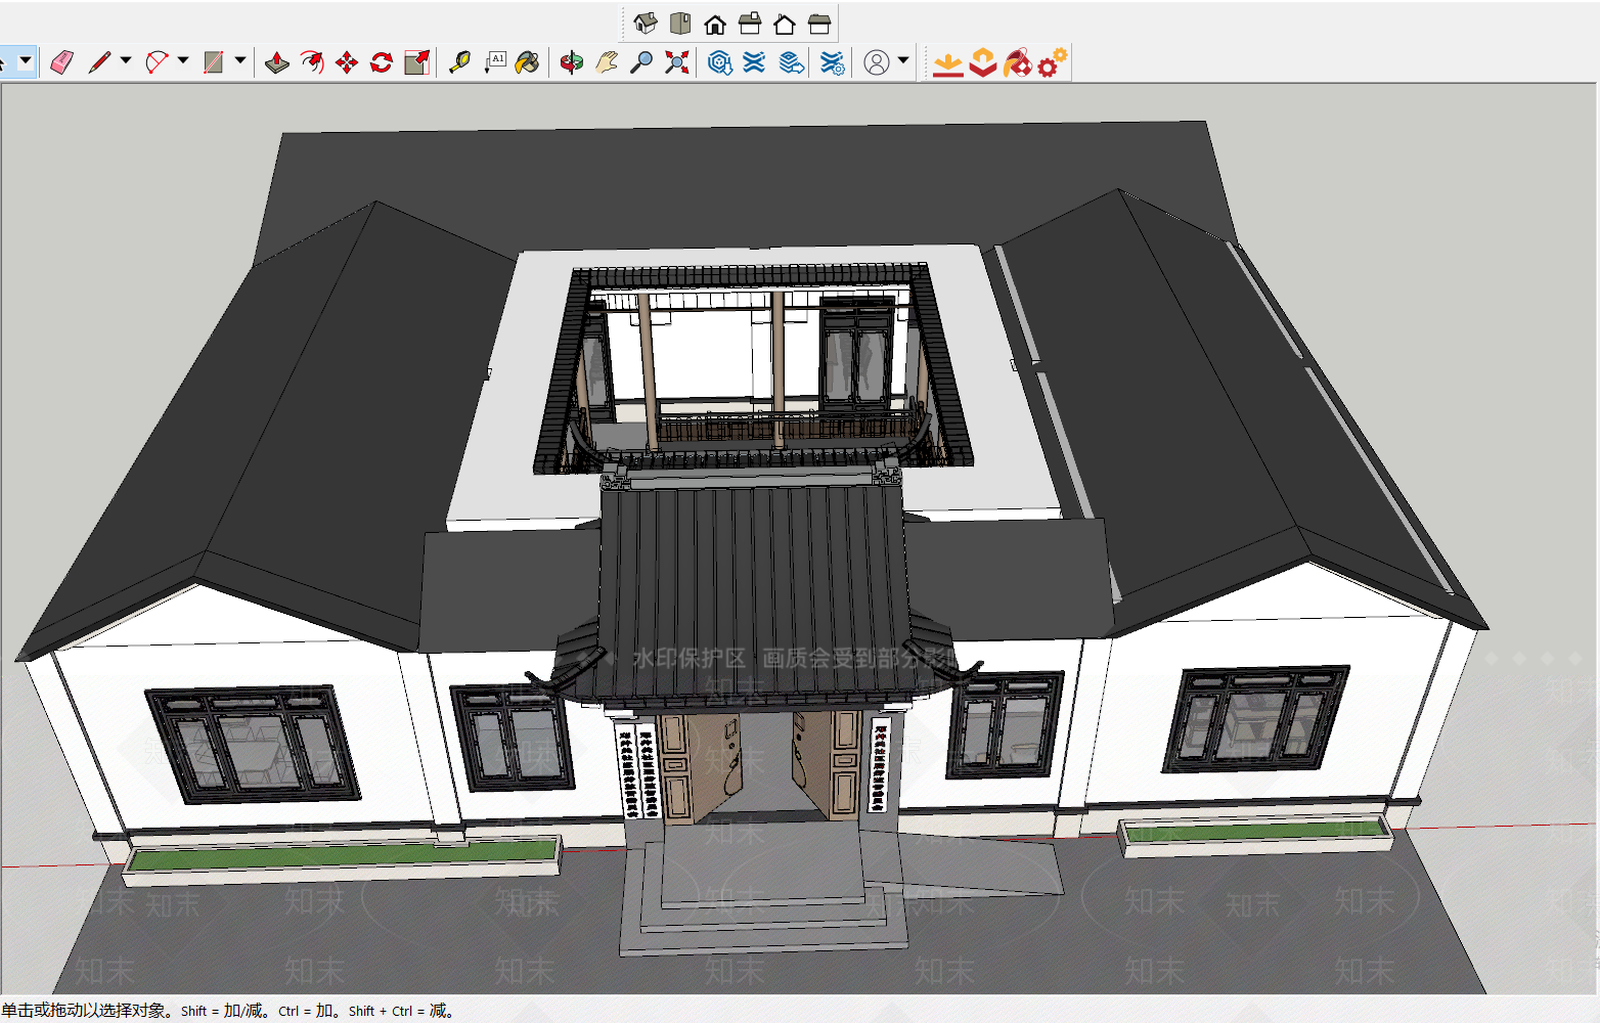Expand the Line tool dropdown arrow
This screenshot has width=1600, height=1023.
pos(126,61)
